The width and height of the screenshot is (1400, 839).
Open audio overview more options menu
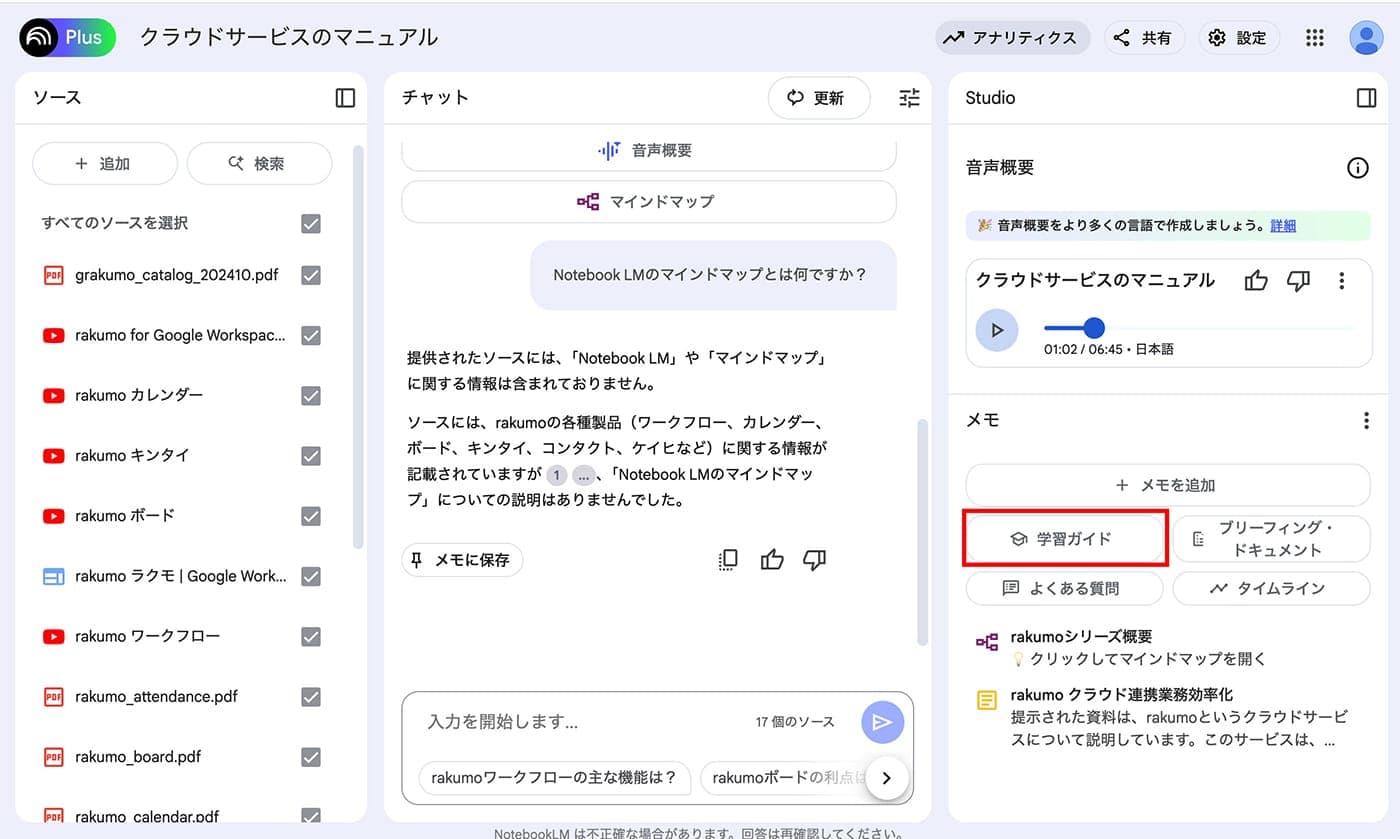click(1342, 281)
